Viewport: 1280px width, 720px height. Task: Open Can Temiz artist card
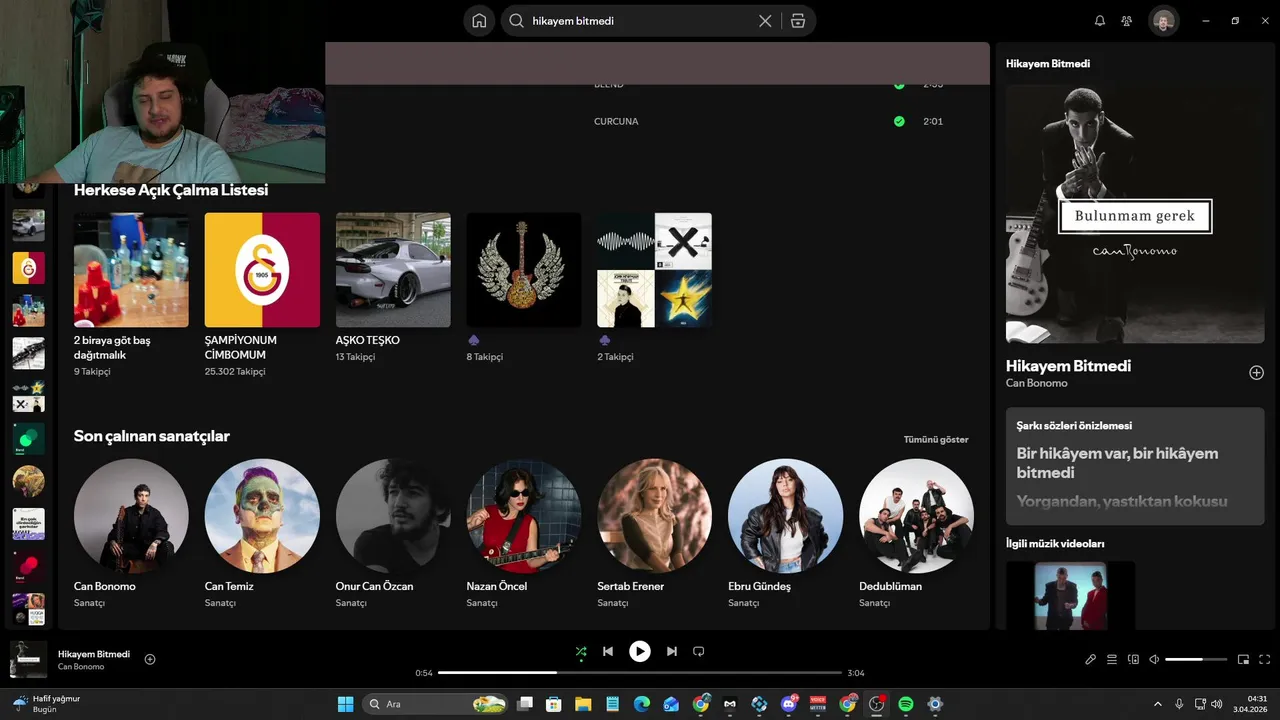(x=262, y=533)
